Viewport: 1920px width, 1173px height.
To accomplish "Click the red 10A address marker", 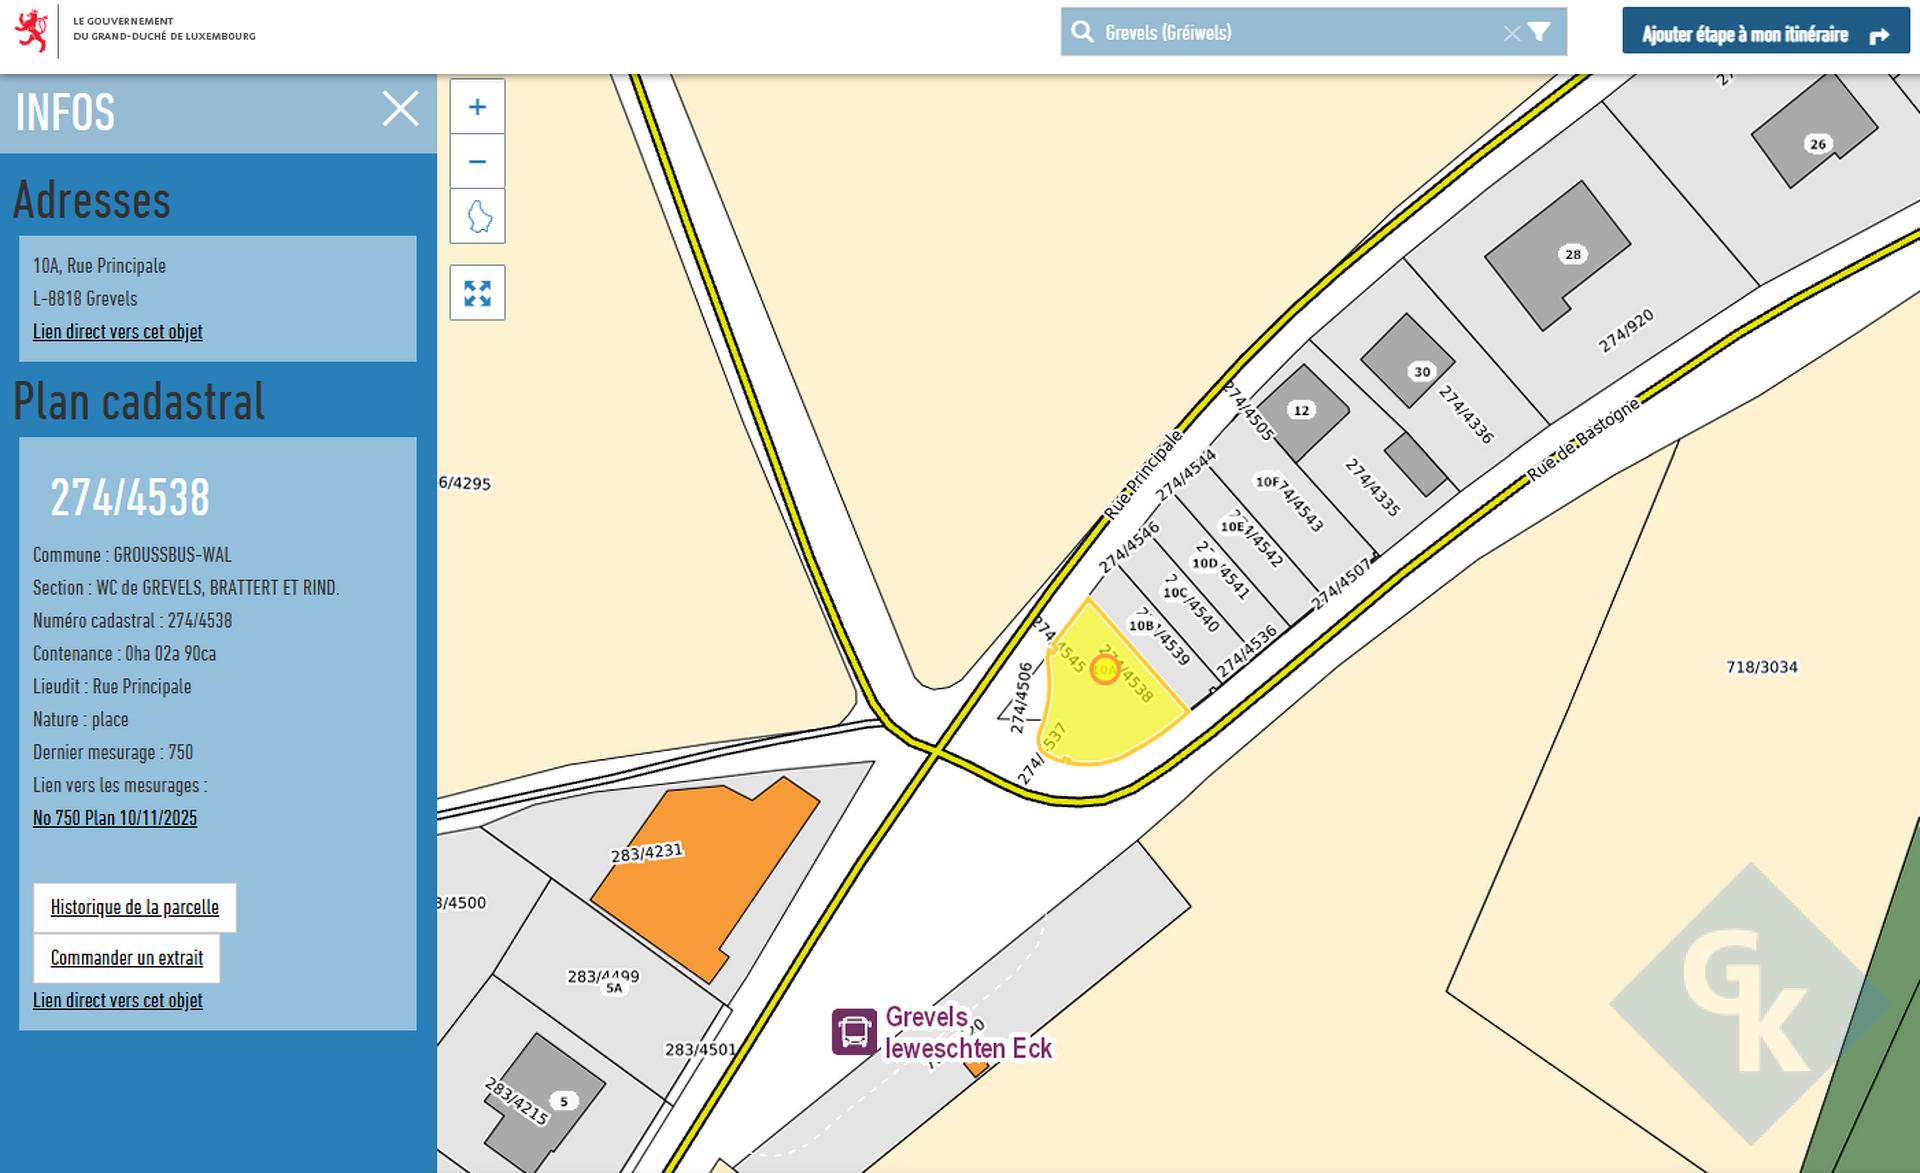I will tap(1105, 670).
